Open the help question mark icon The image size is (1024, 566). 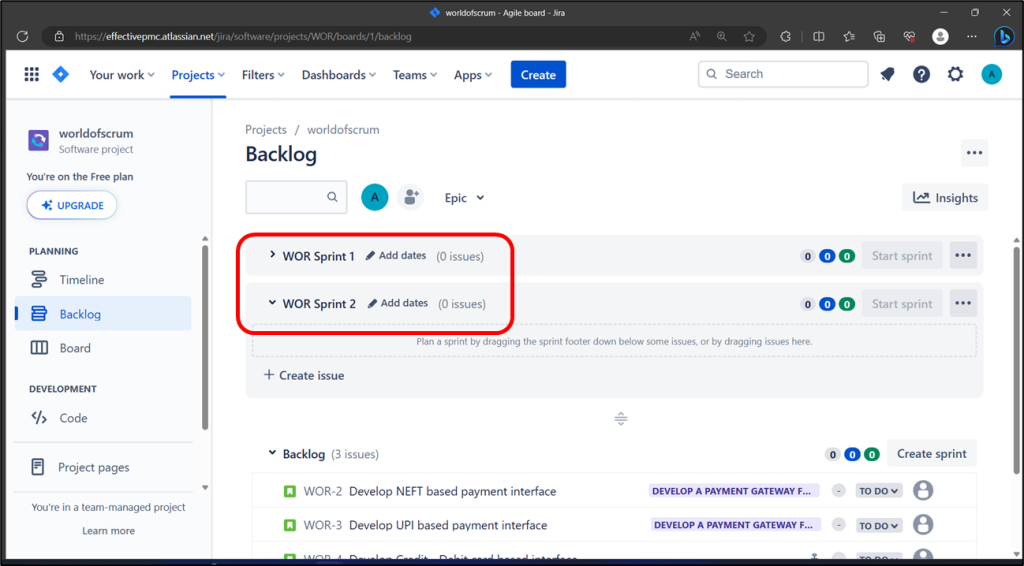coord(921,74)
